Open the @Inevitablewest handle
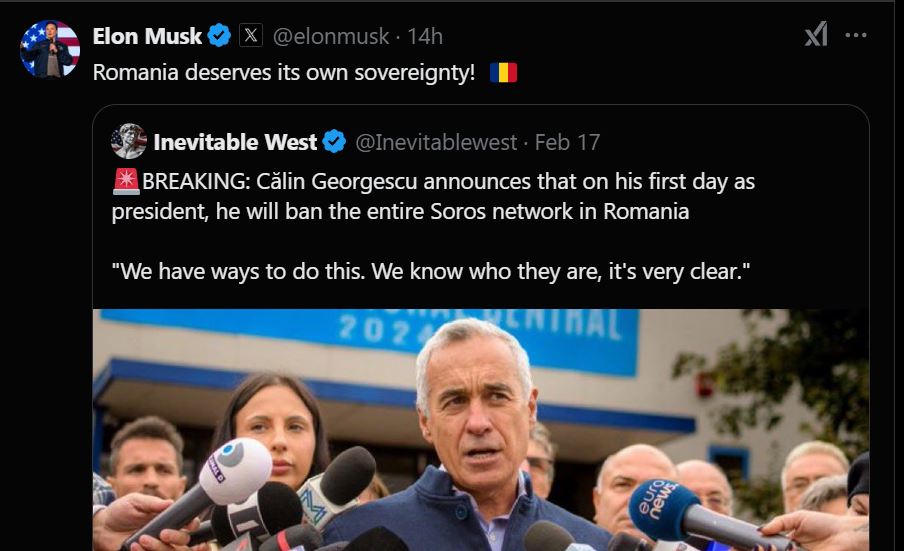The width and height of the screenshot is (904, 551). pos(436,142)
